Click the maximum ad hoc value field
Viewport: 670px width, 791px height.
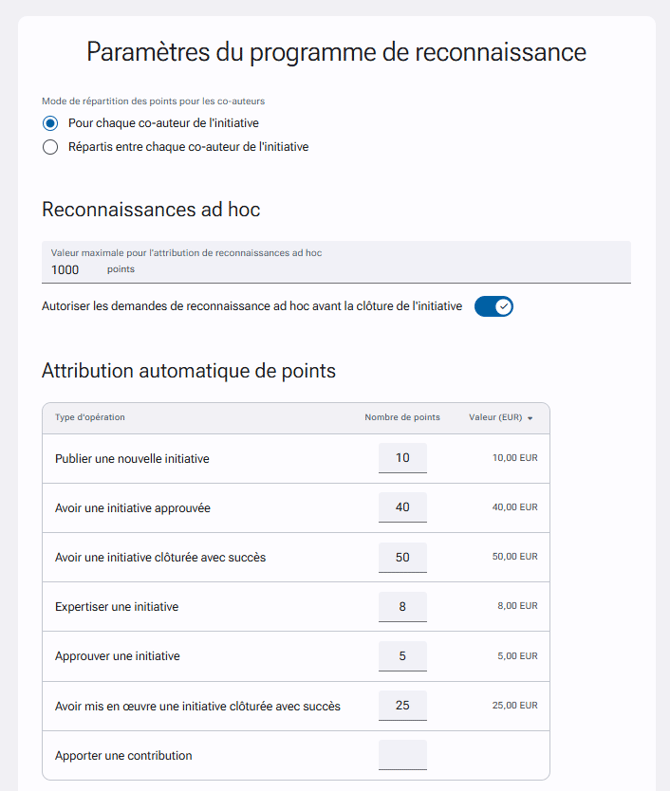[x=336, y=262]
